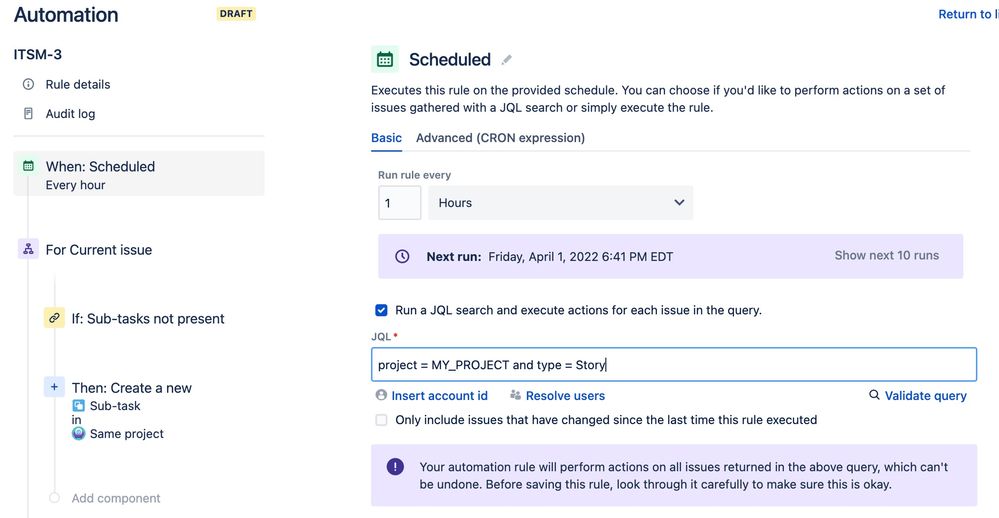Enable Only include changed issues checkbox

click(x=381, y=421)
